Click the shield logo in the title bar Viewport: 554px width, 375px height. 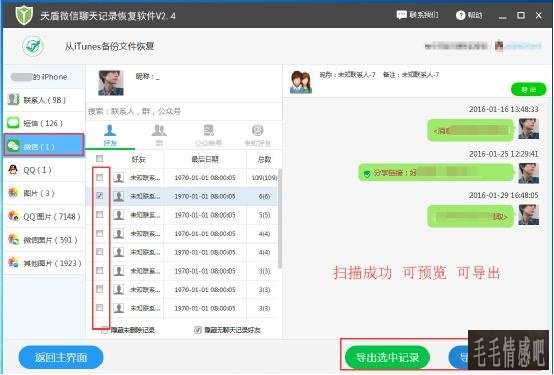click(x=24, y=15)
